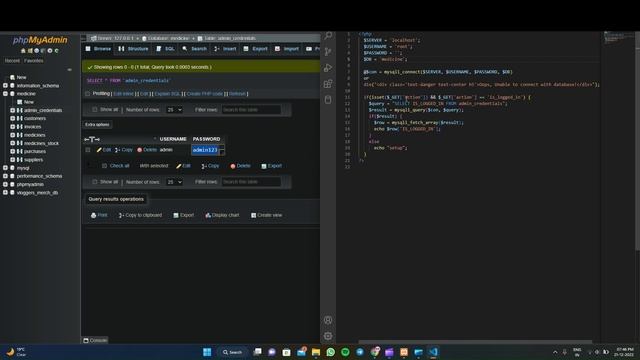Click the upper Filter rows search field

point(251,110)
